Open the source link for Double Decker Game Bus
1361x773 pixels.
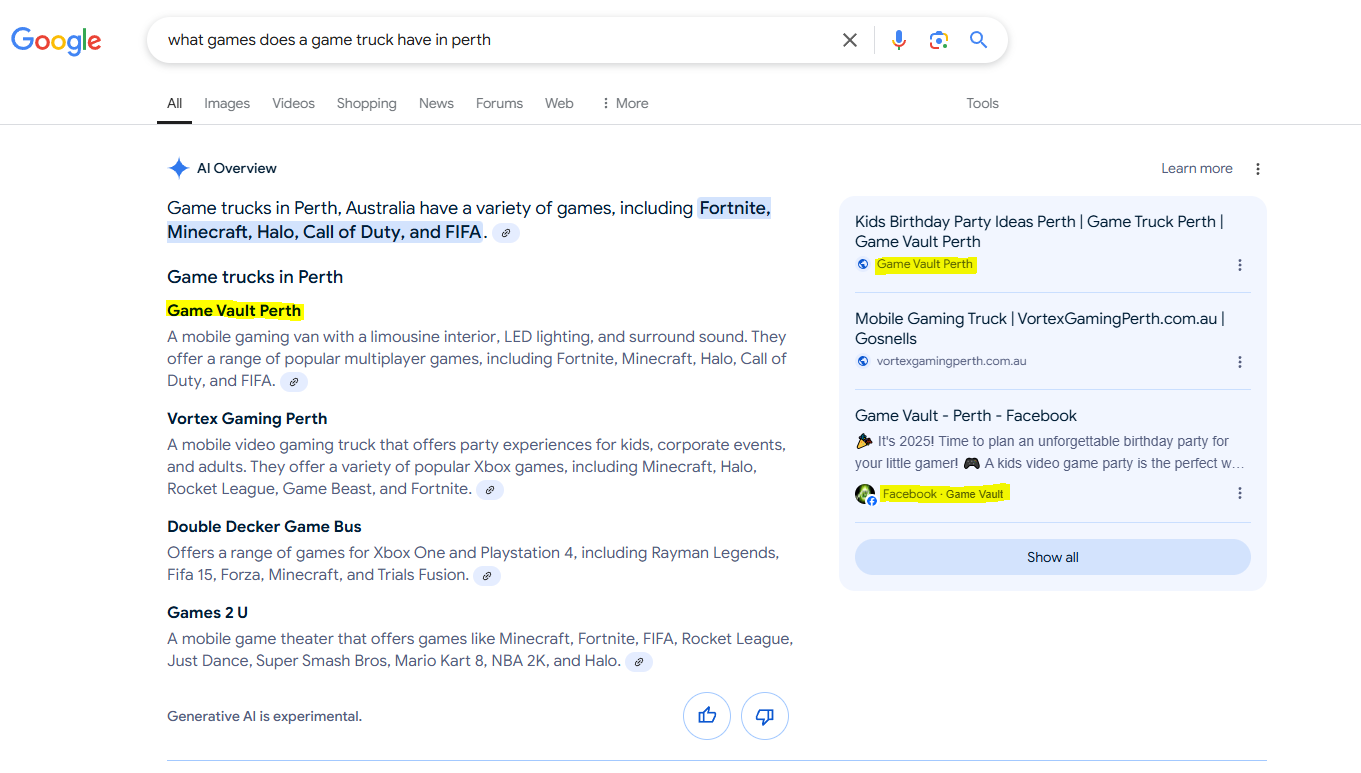point(487,575)
